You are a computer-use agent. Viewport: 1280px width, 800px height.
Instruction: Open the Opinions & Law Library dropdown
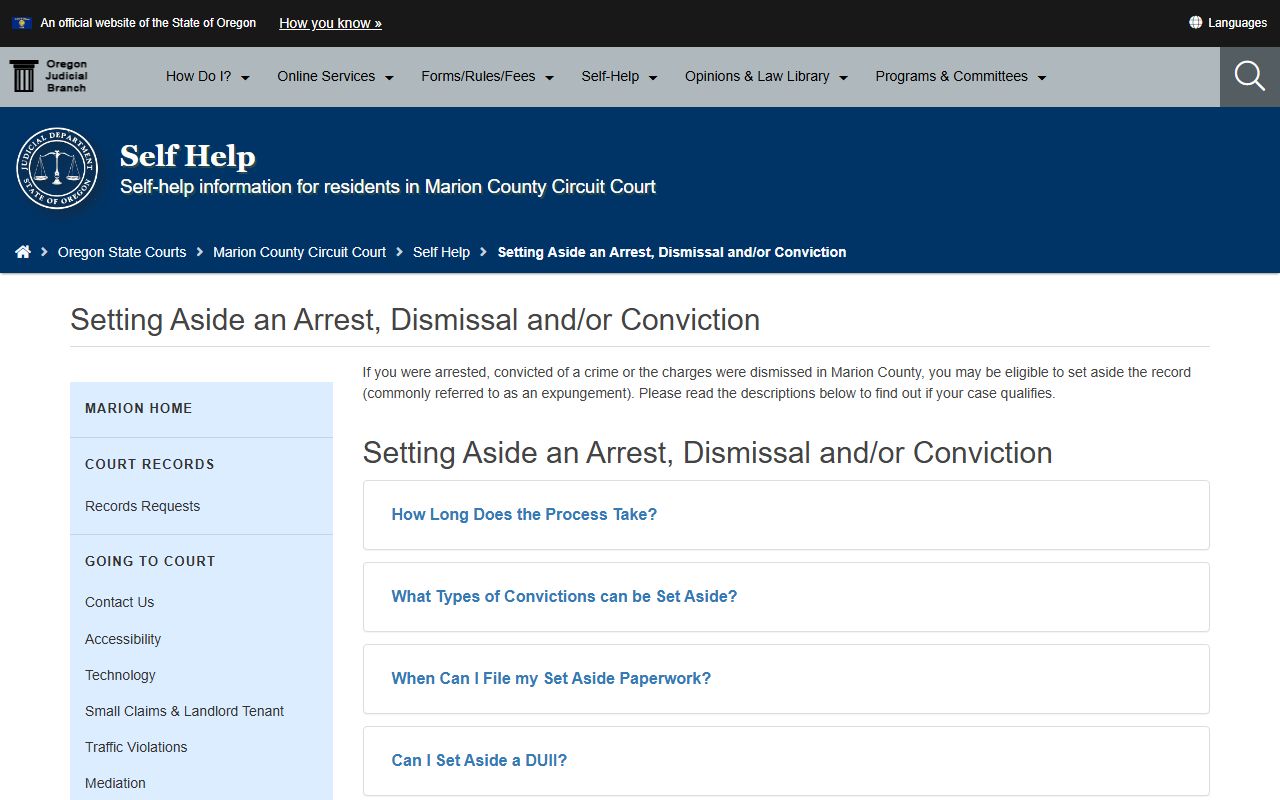pyautogui.click(x=766, y=76)
